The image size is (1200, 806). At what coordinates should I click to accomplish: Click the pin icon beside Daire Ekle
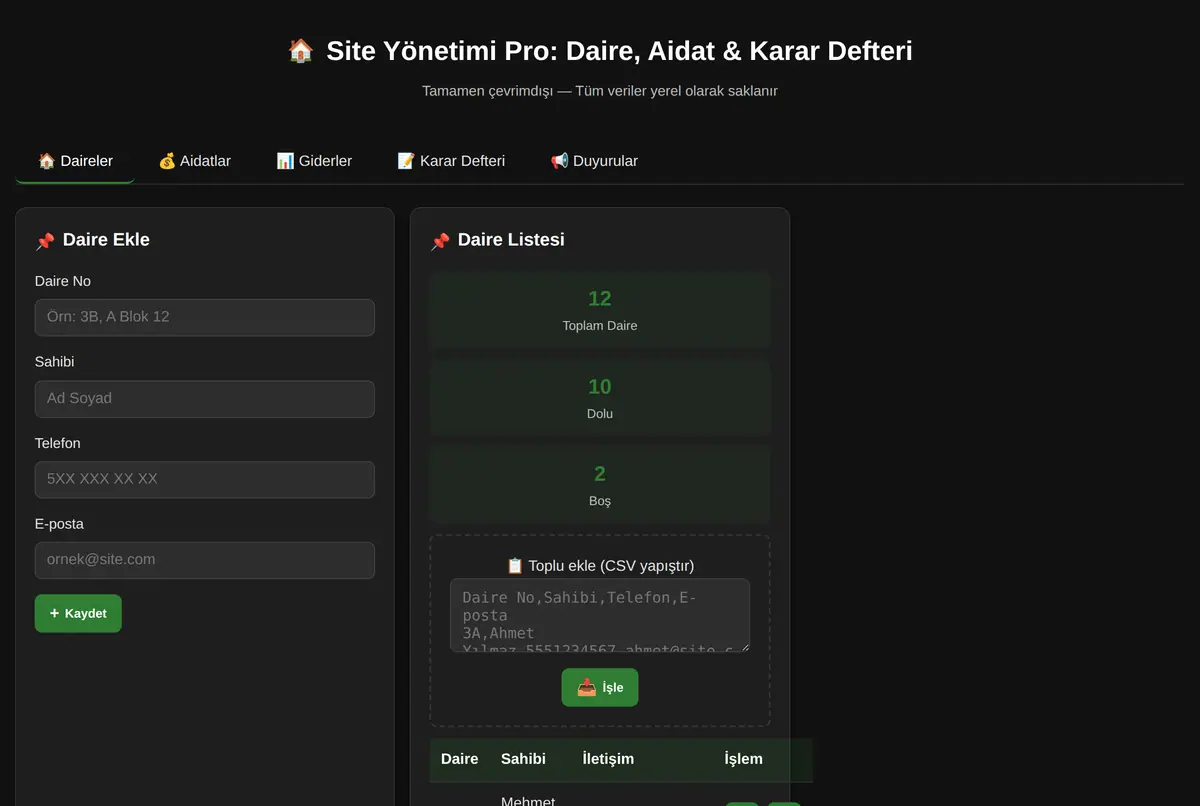click(45, 241)
